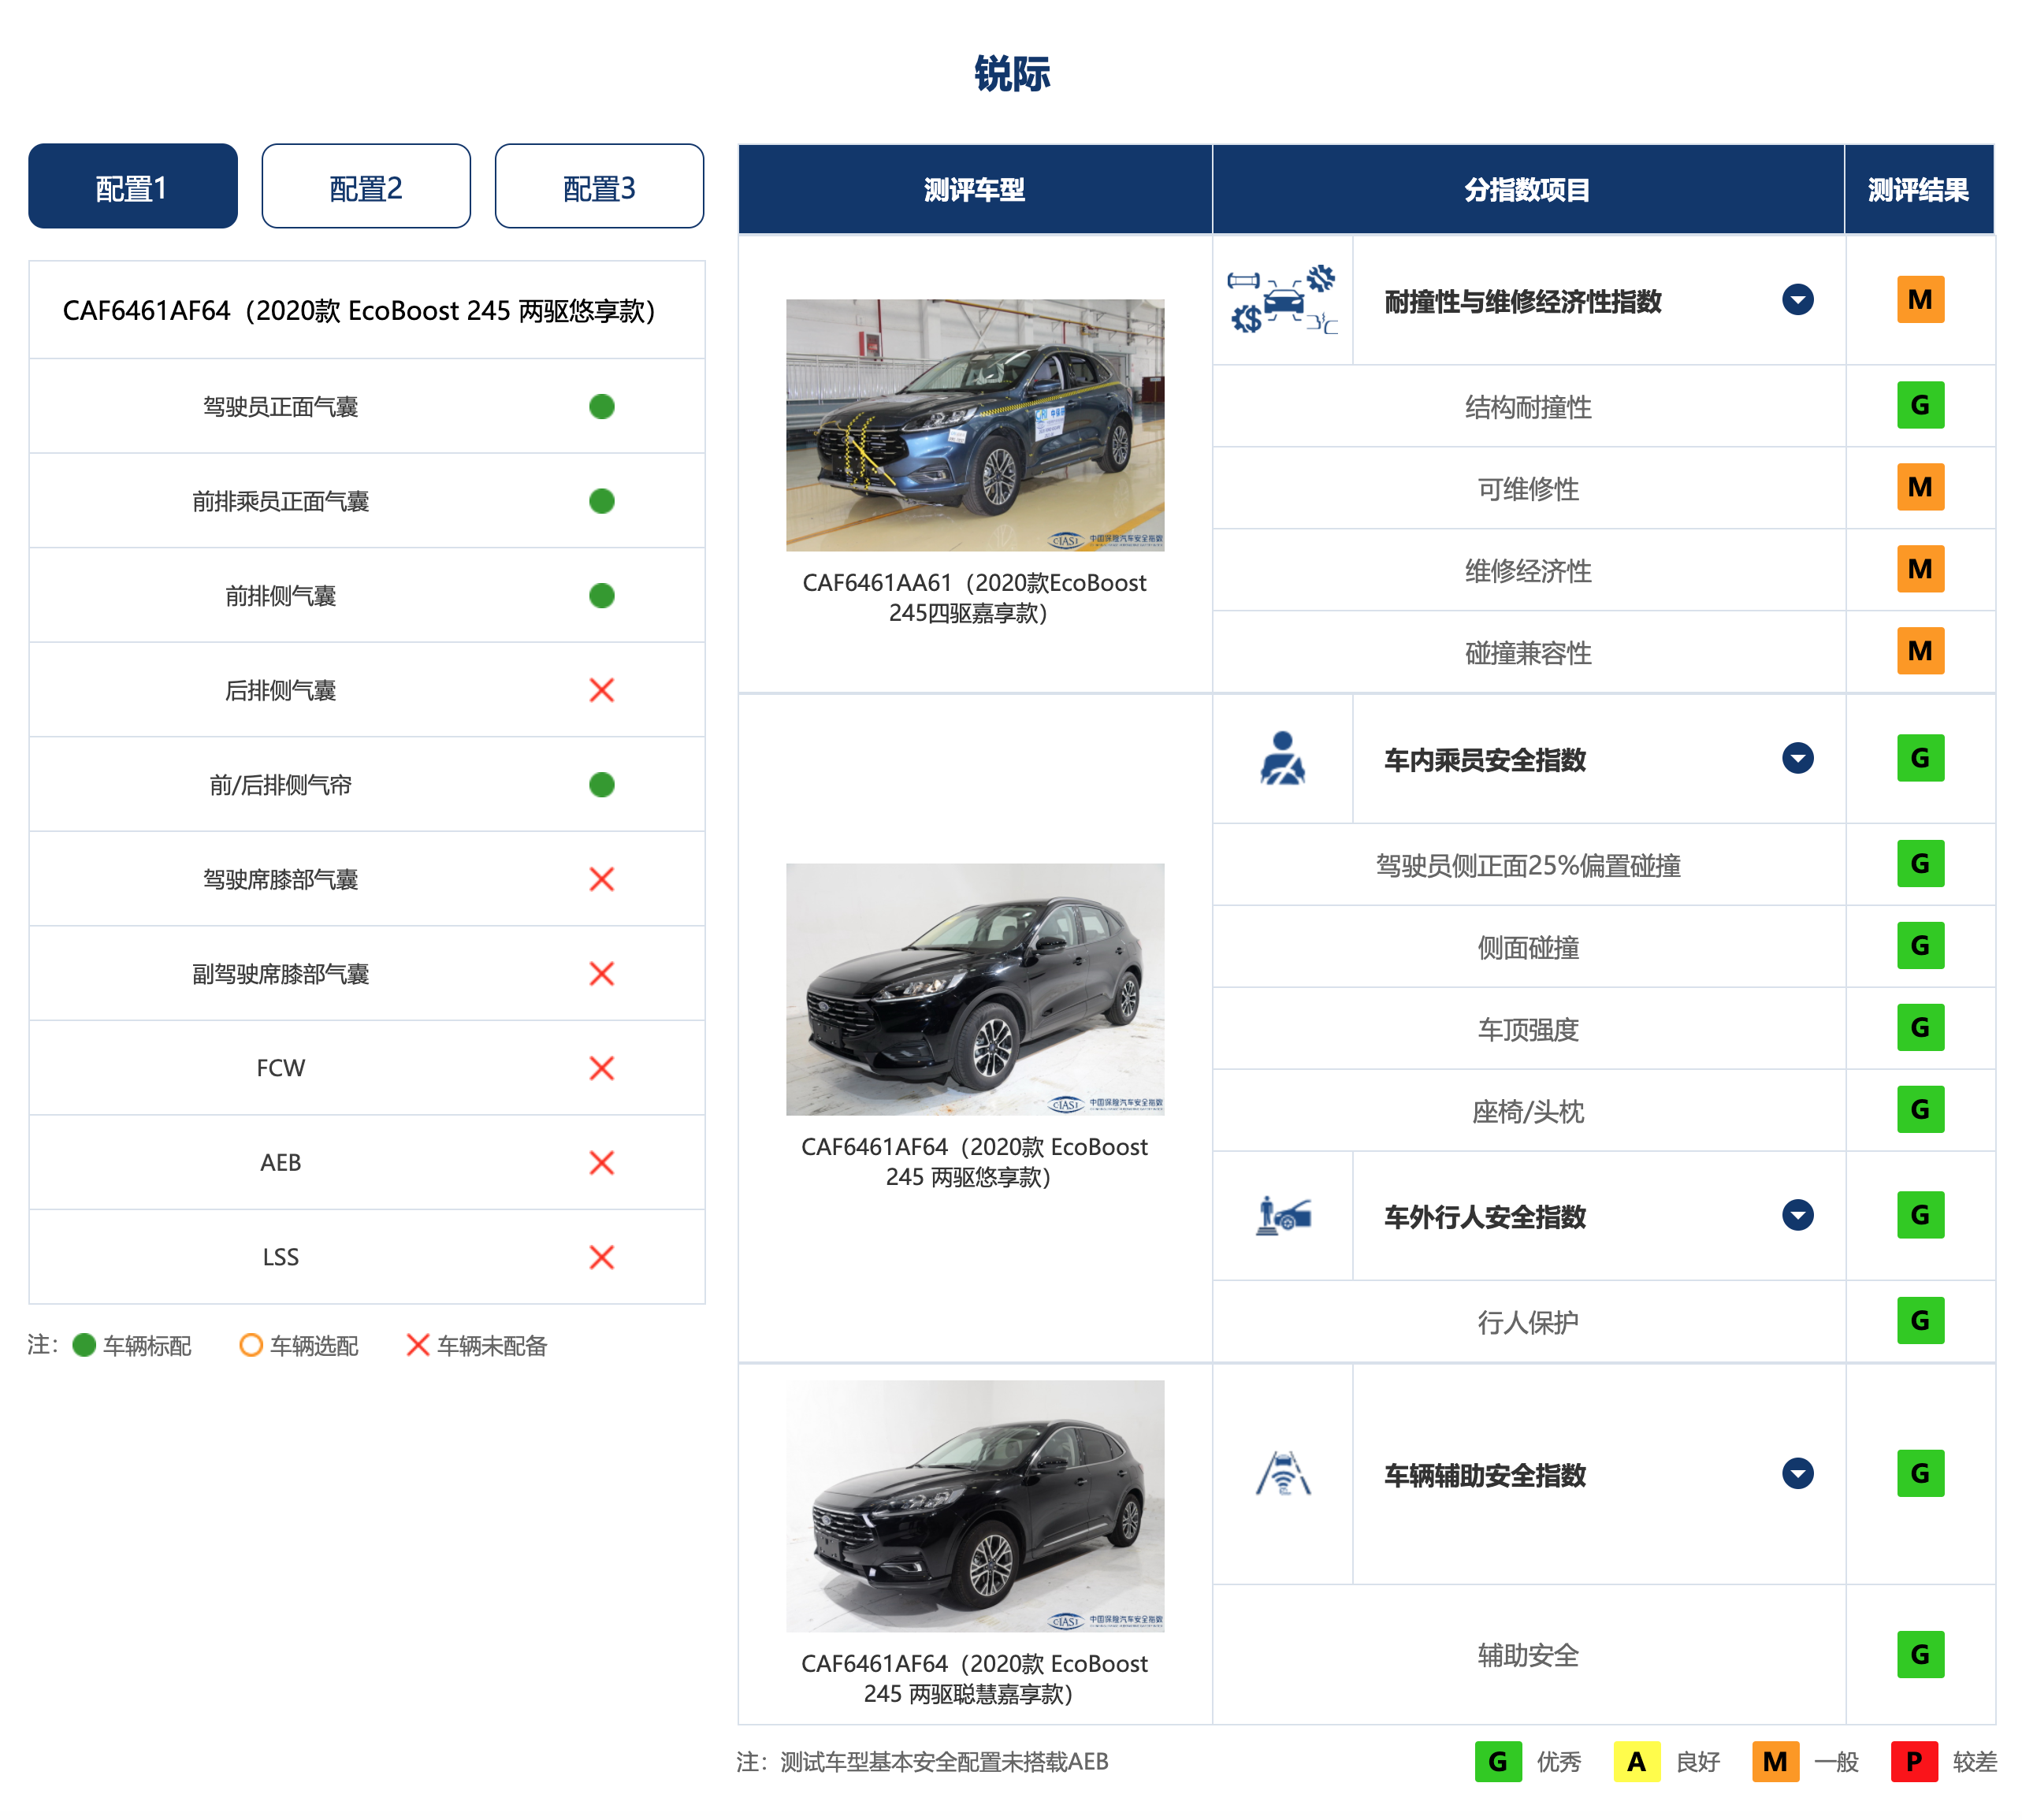The height and width of the screenshot is (1820, 2022).
Task: Switch to the 配置2 tab
Action: tap(366, 187)
